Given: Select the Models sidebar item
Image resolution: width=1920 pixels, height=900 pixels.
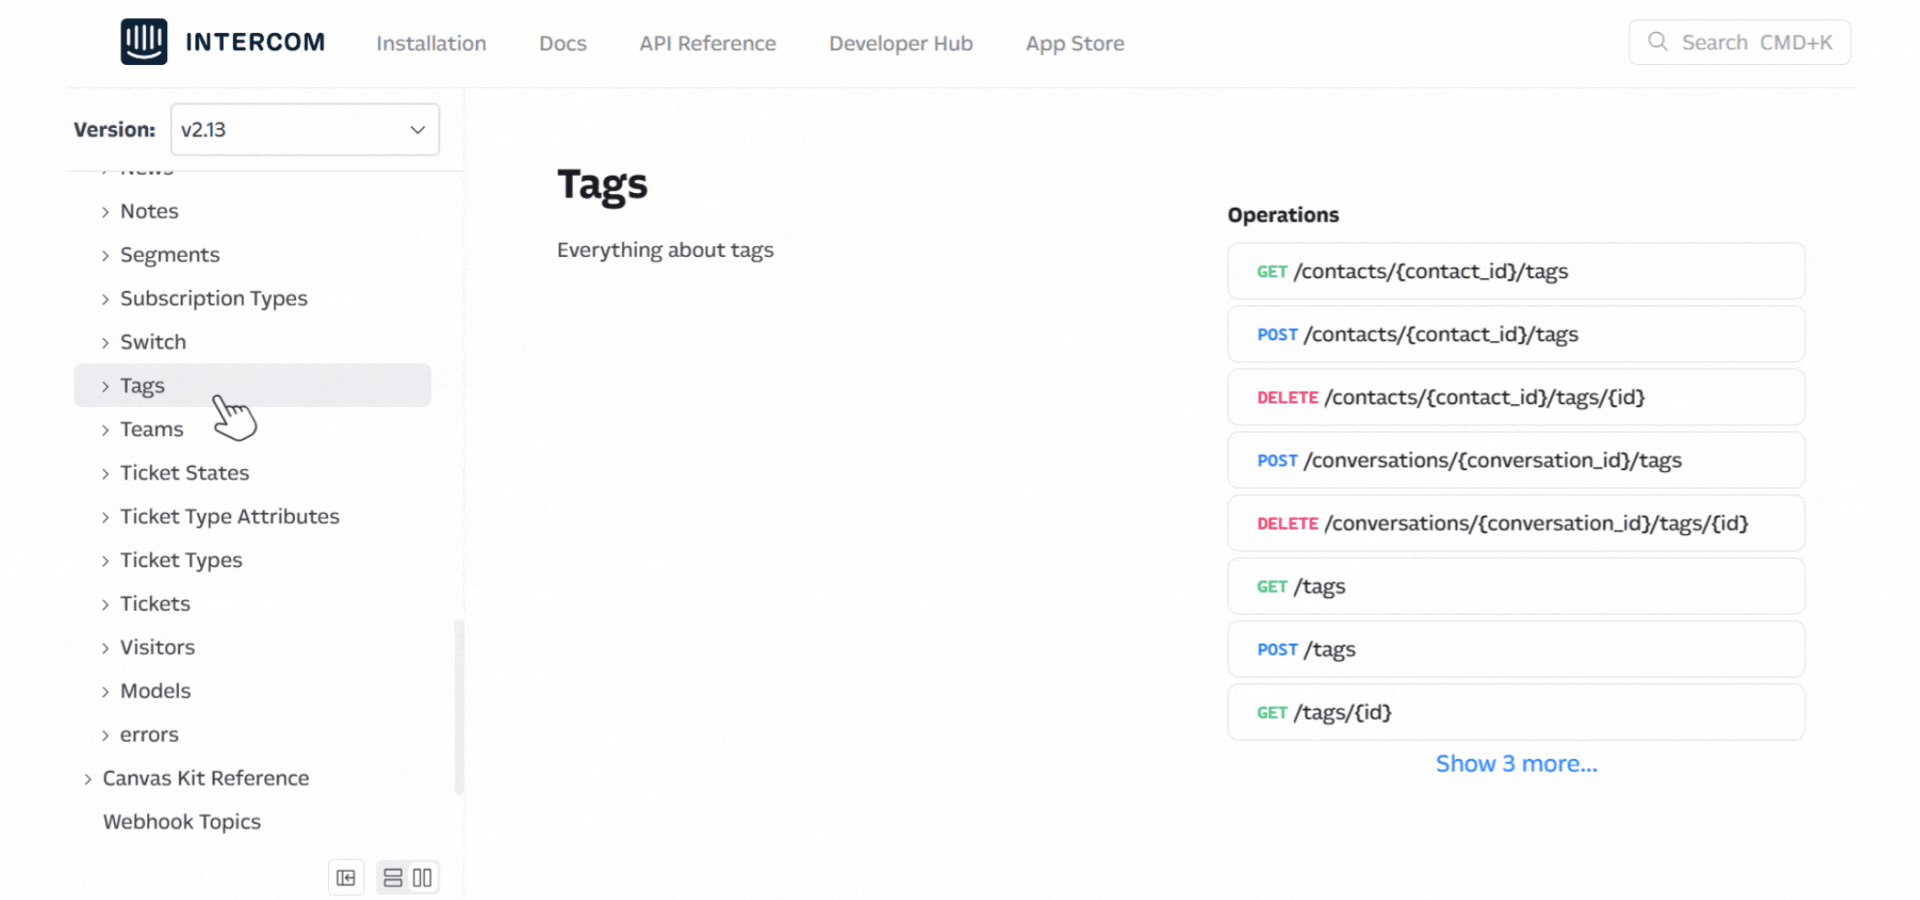Looking at the screenshot, I should pyautogui.click(x=155, y=691).
